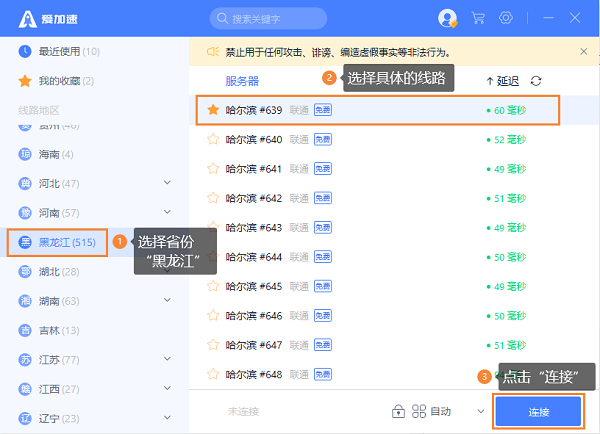Viewport: 600px width, 434px height.
Task: Select server Harbin #643
Action: [x=394, y=228]
